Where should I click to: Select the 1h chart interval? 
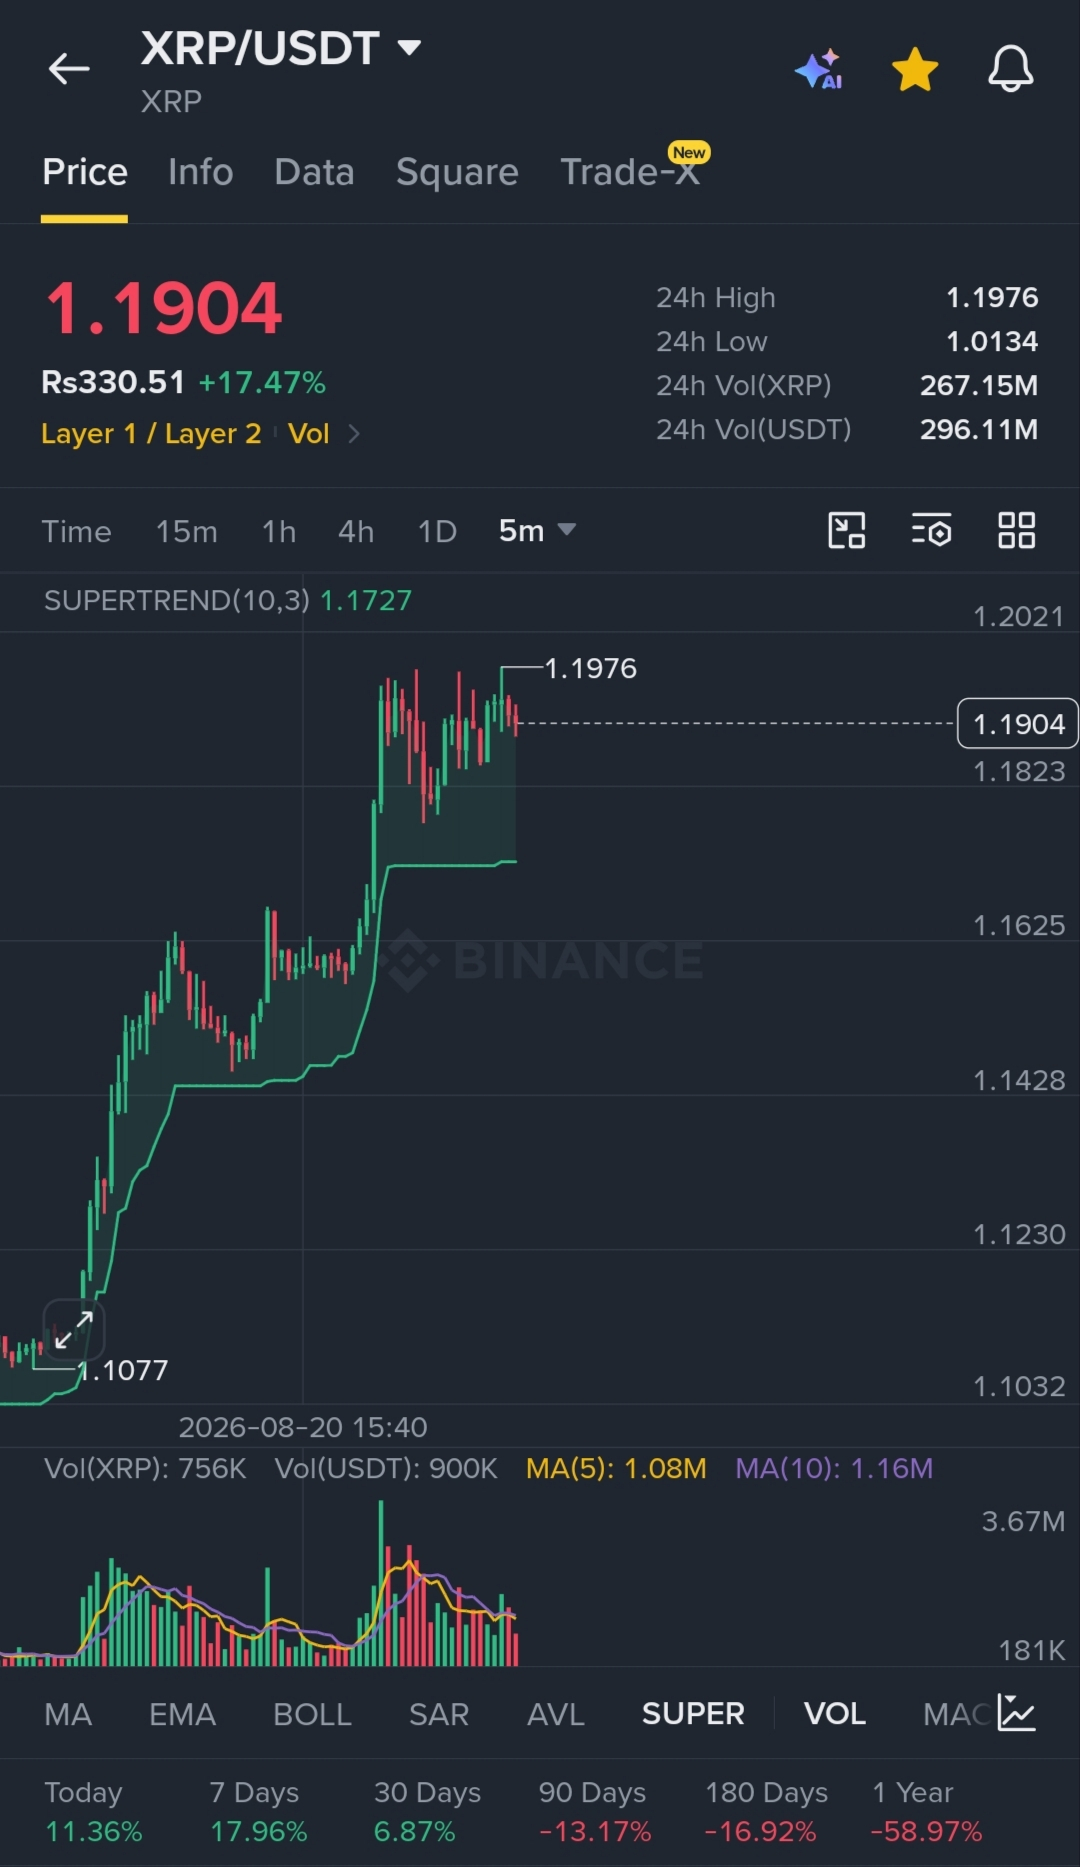[279, 531]
